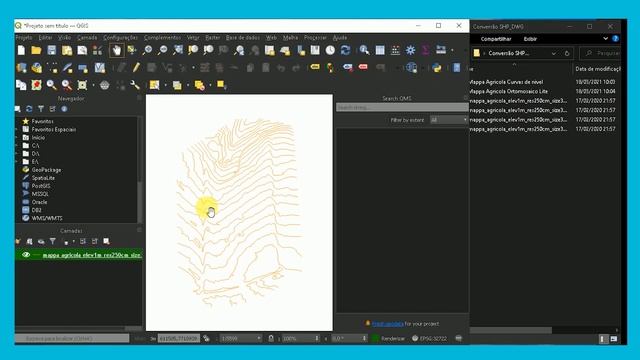Refresh the Navegador browser panel
Screen dimensions: 640x360
pyautogui.click(x=29, y=109)
